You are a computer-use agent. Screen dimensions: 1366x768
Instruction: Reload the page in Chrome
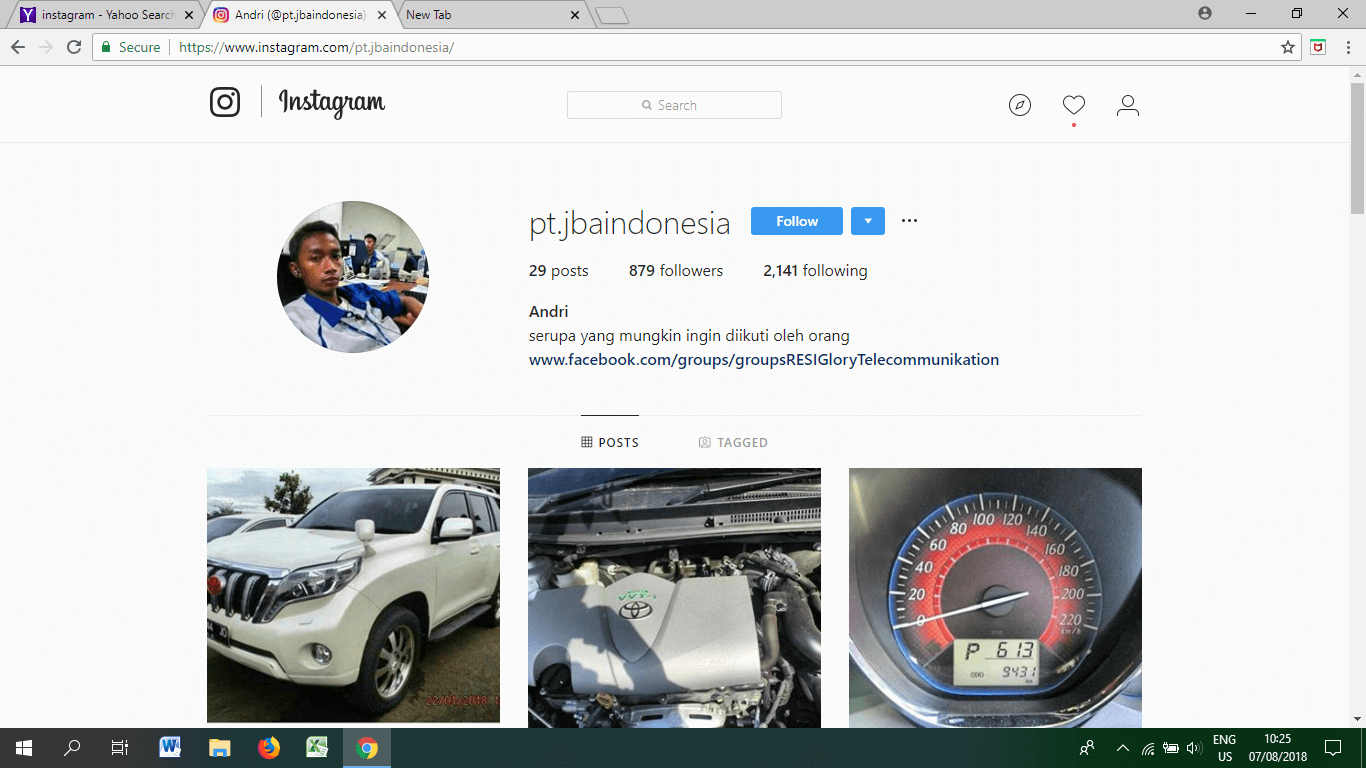(x=74, y=47)
